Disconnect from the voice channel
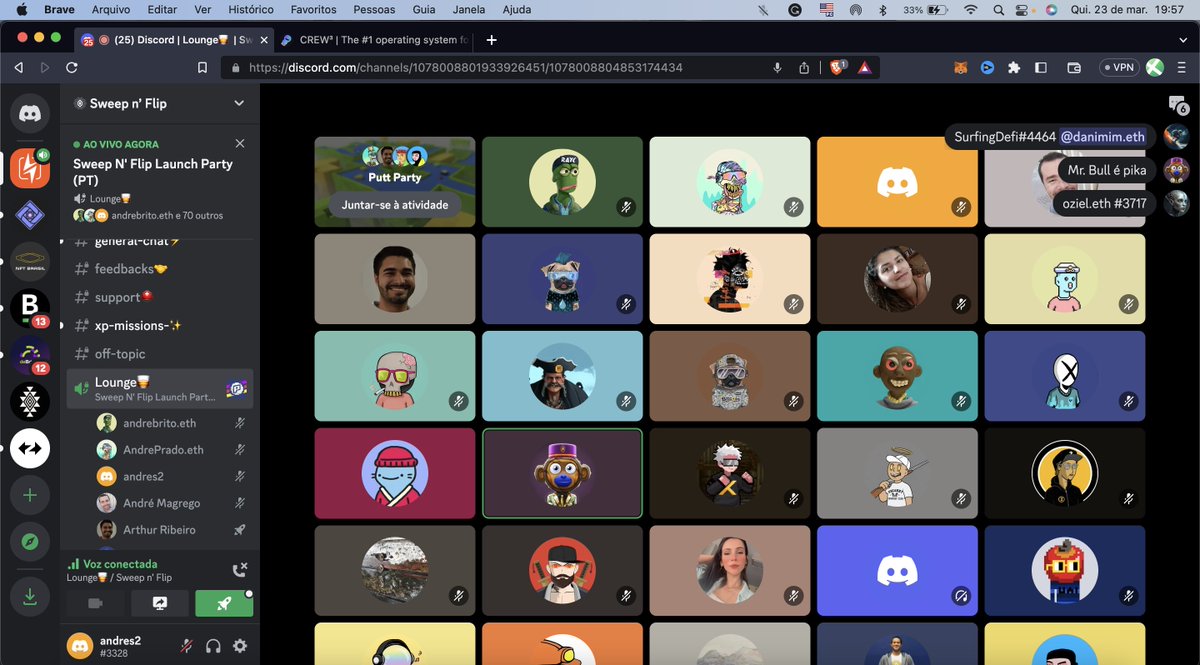The height and width of the screenshot is (665, 1200). pyautogui.click(x=239, y=570)
